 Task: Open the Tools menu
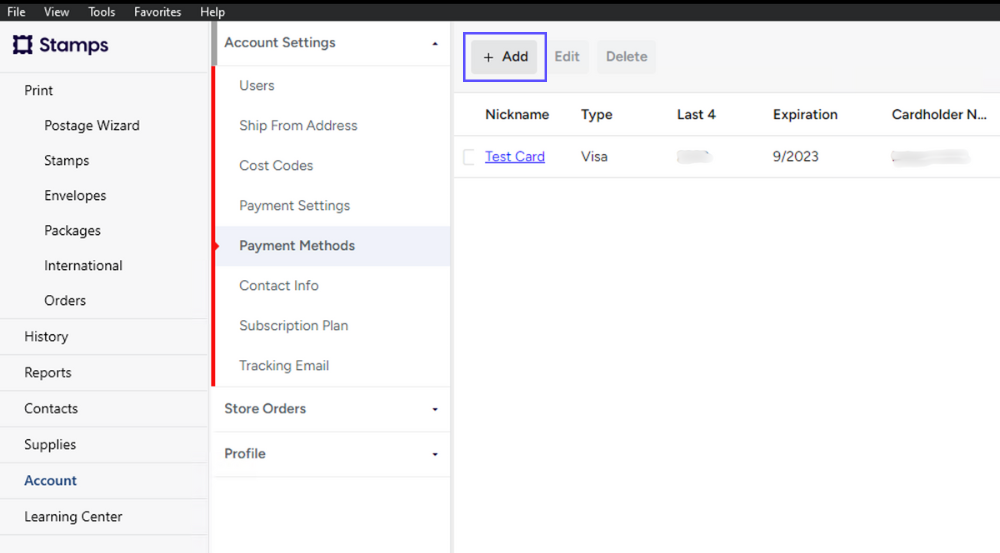point(101,11)
